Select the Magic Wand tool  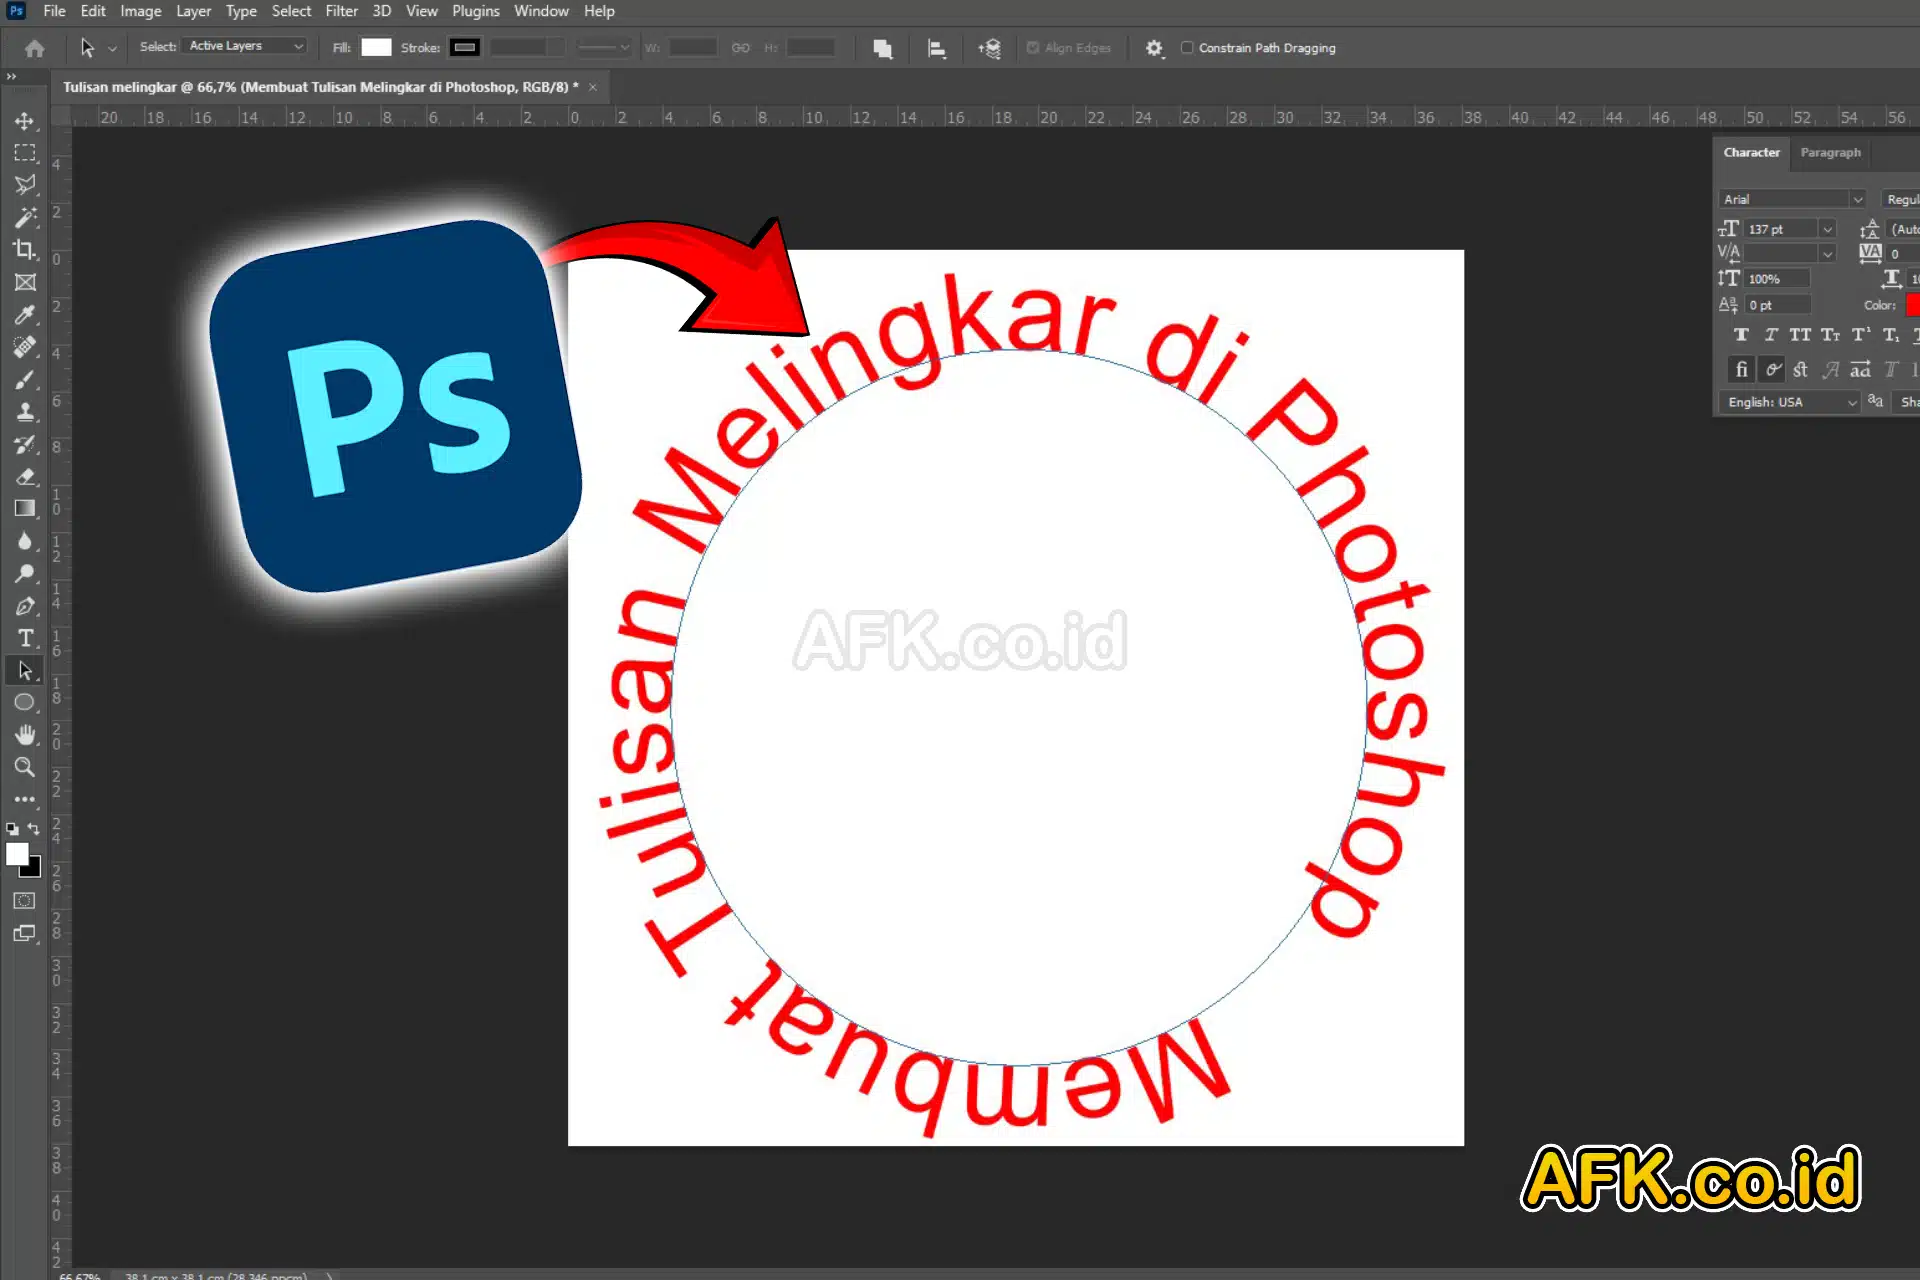(25, 217)
